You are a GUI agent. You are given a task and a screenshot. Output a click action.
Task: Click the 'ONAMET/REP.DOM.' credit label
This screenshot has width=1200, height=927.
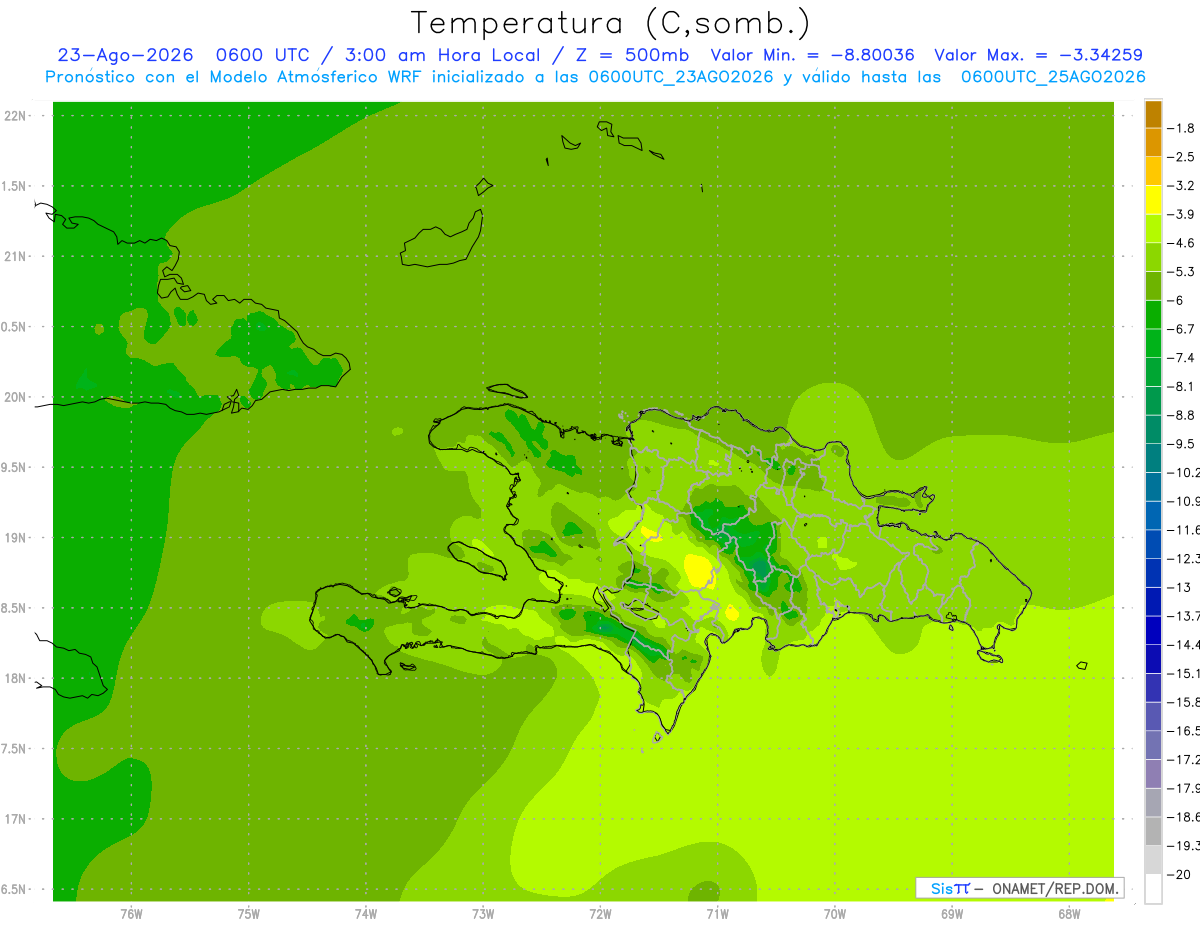pos(1054,888)
